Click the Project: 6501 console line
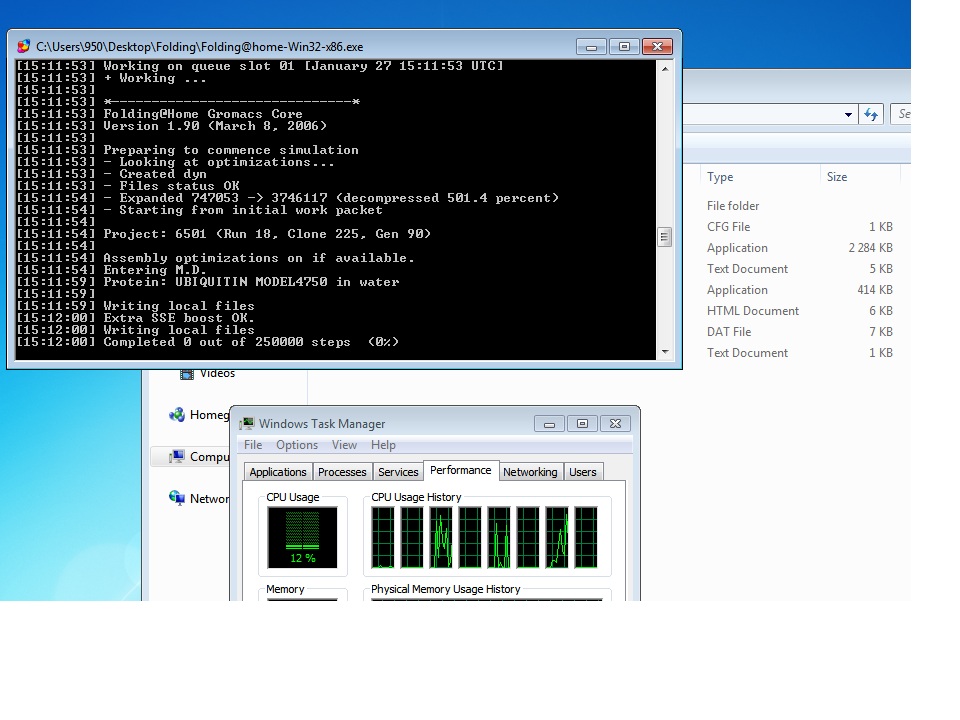Viewport: 960px width, 720px height. click(x=223, y=234)
